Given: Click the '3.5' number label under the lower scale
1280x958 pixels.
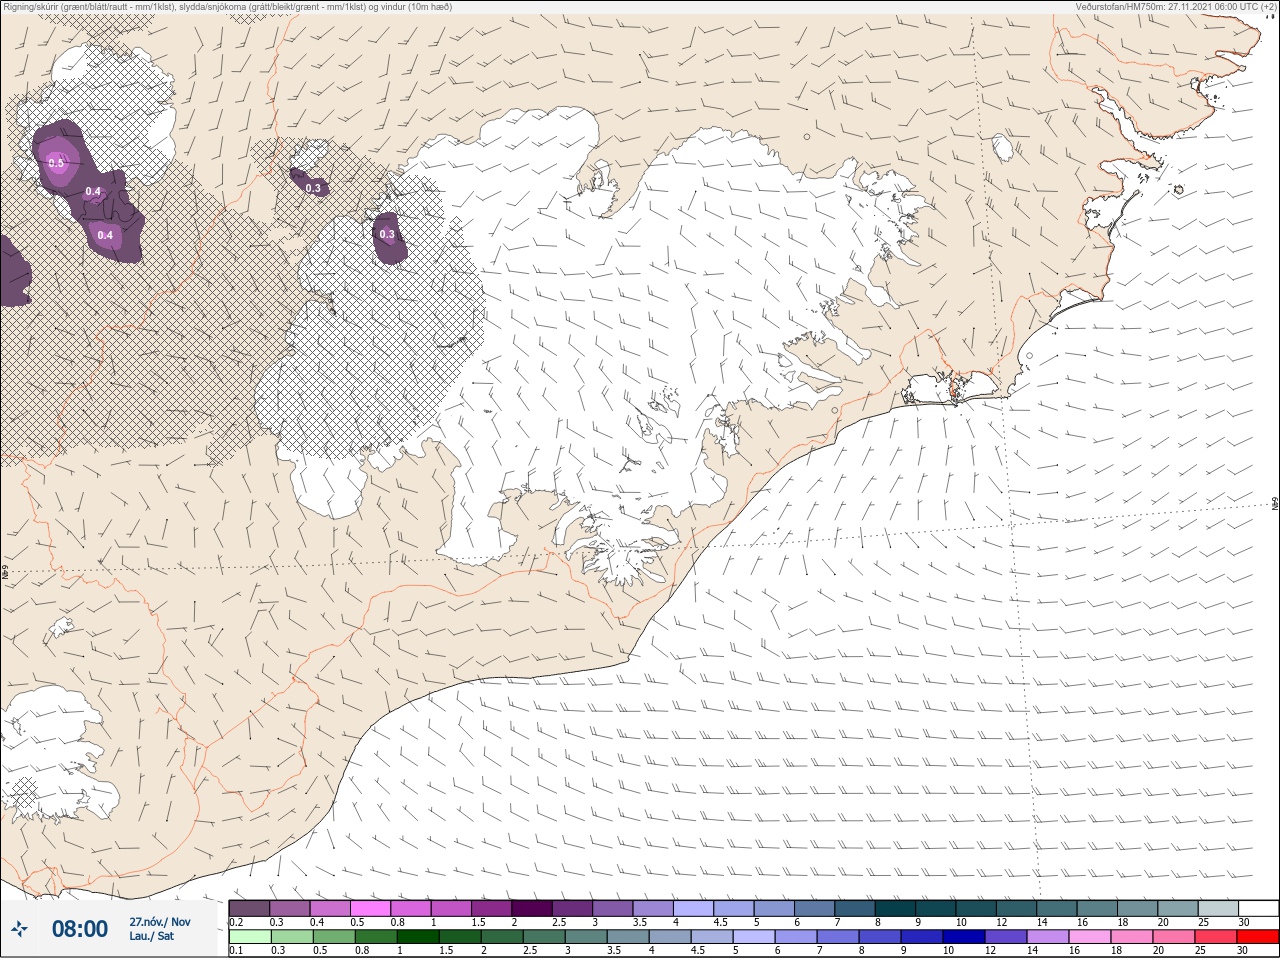Looking at the screenshot, I should click(614, 951).
